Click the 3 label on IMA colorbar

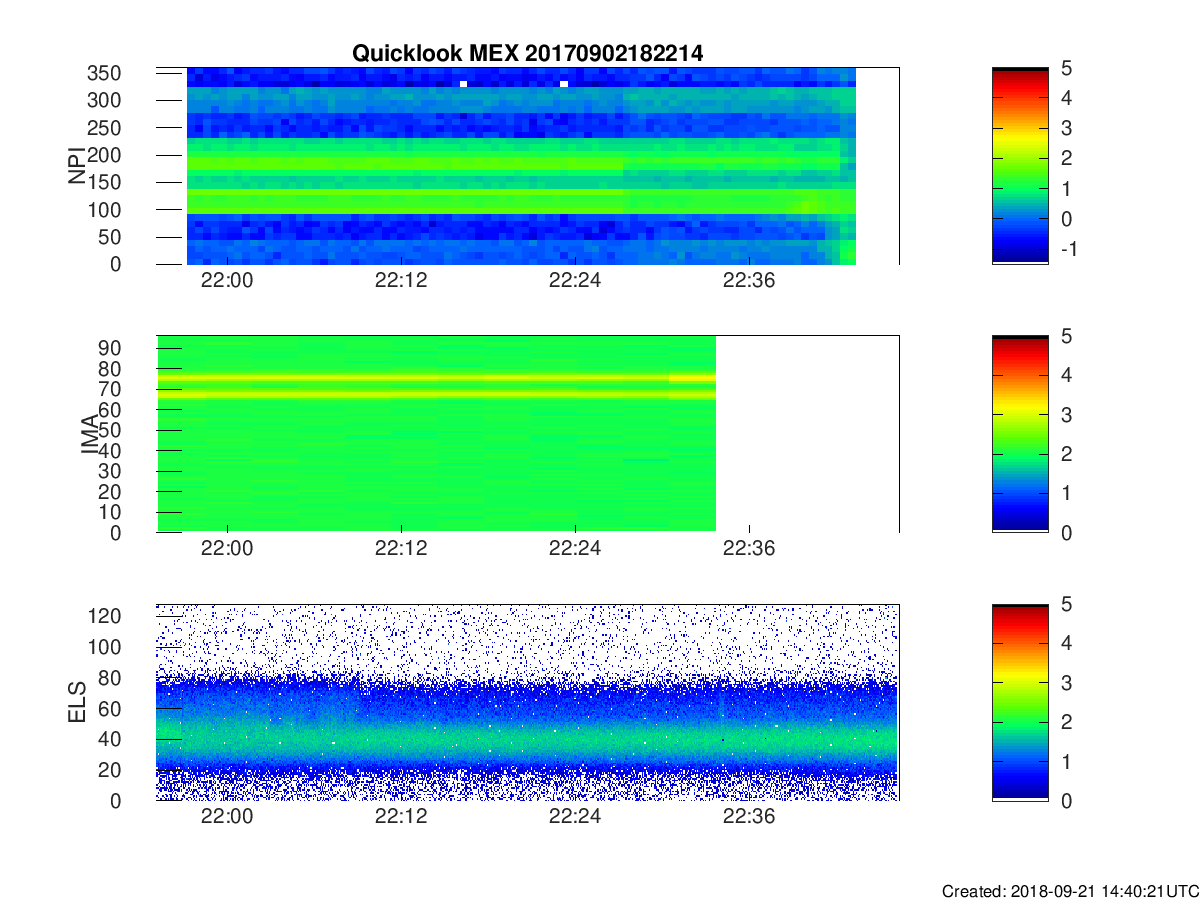coord(1065,414)
